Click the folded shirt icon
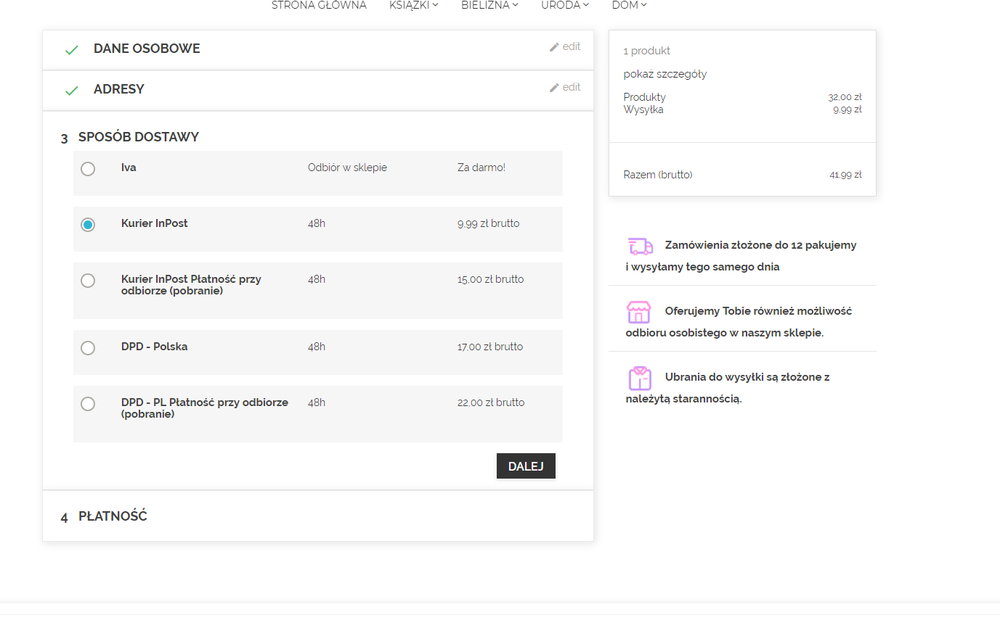1000x620 pixels. pos(640,379)
